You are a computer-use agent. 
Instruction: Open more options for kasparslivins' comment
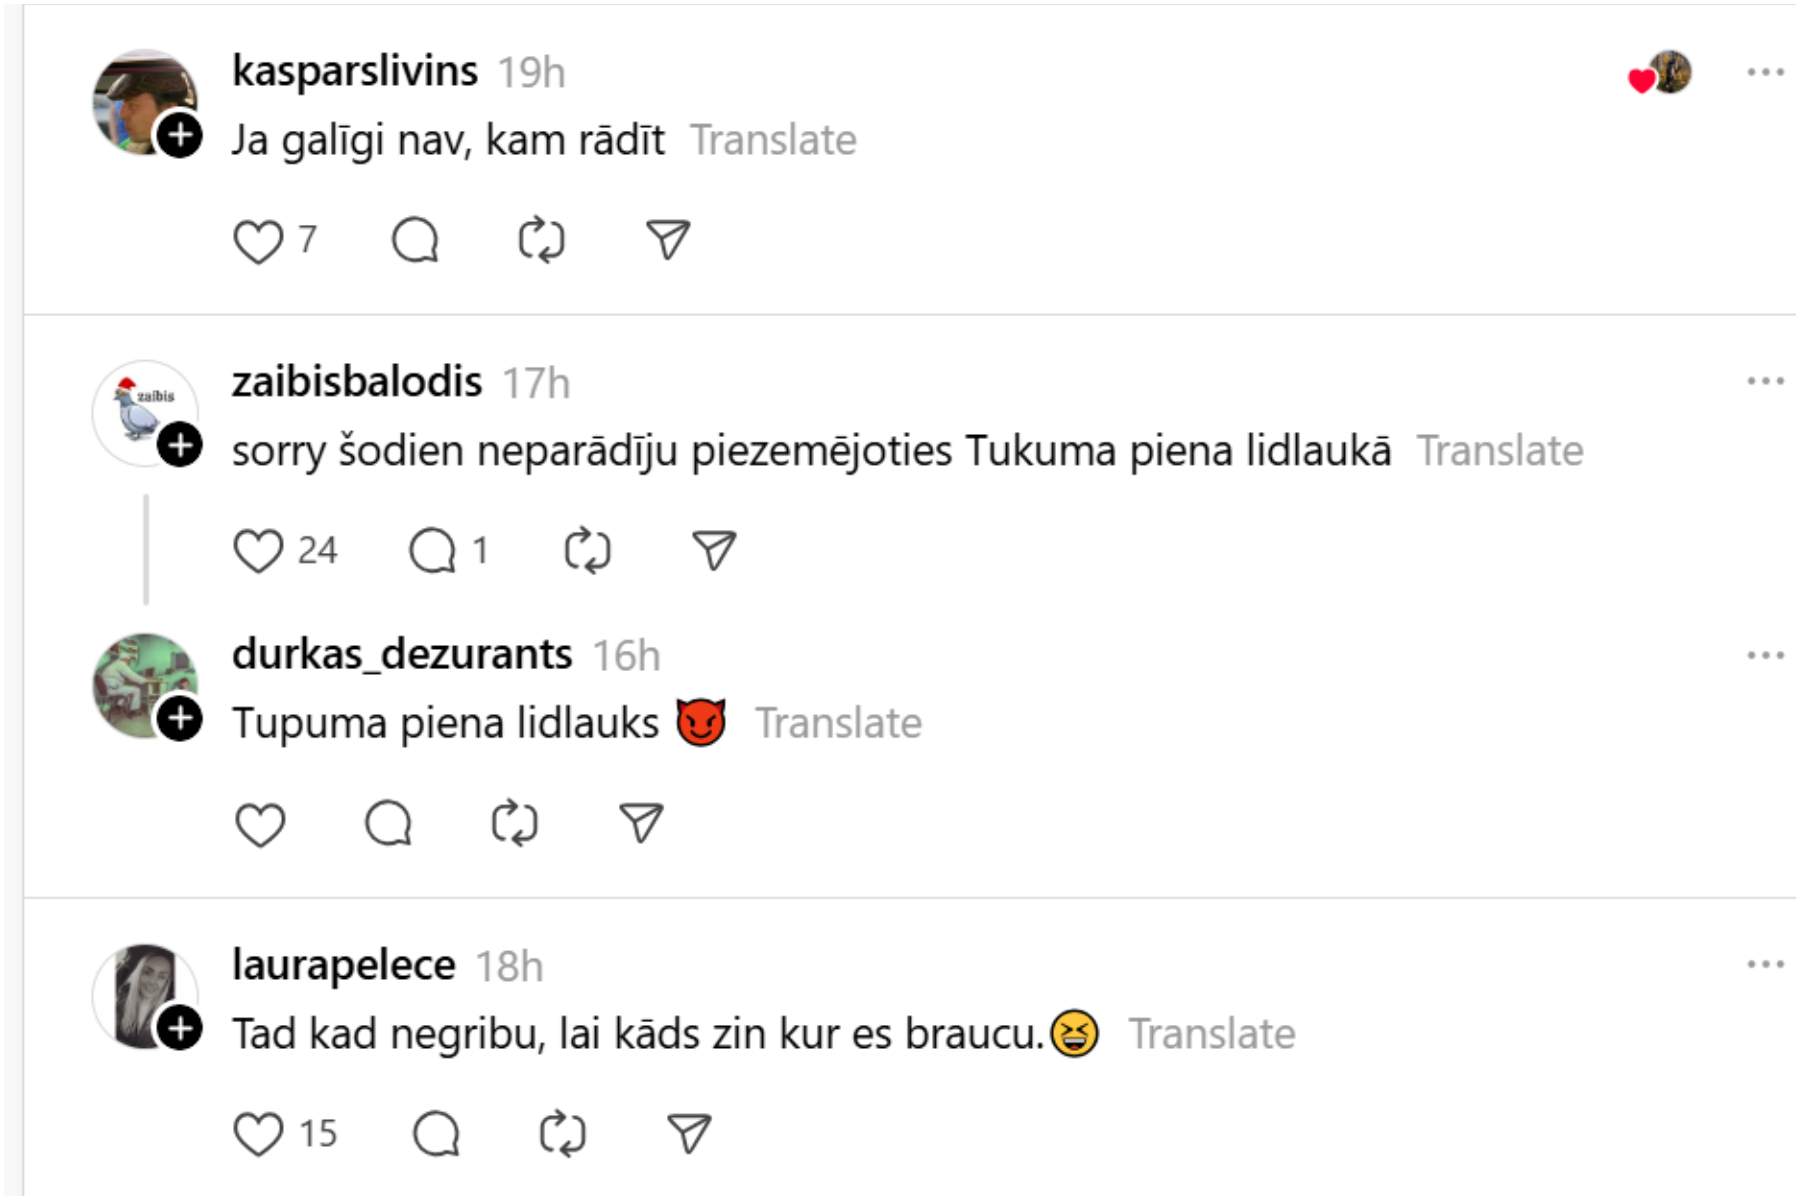[x=1765, y=72]
